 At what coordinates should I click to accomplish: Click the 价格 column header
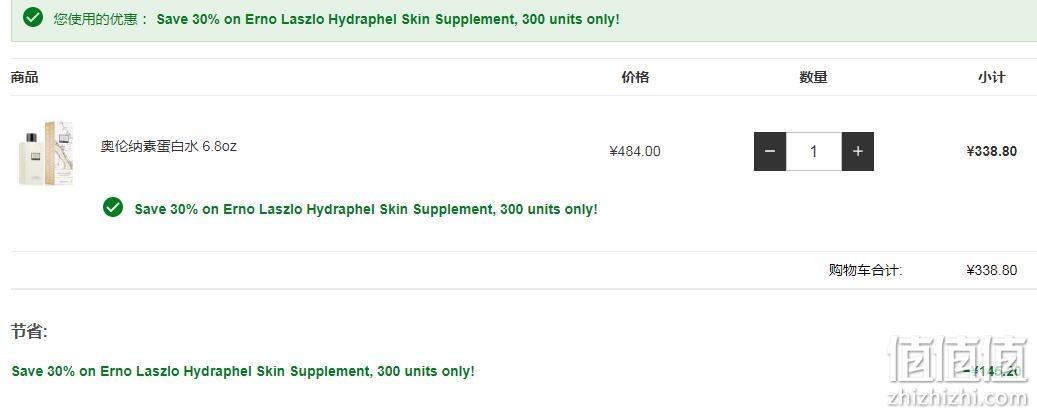point(635,77)
